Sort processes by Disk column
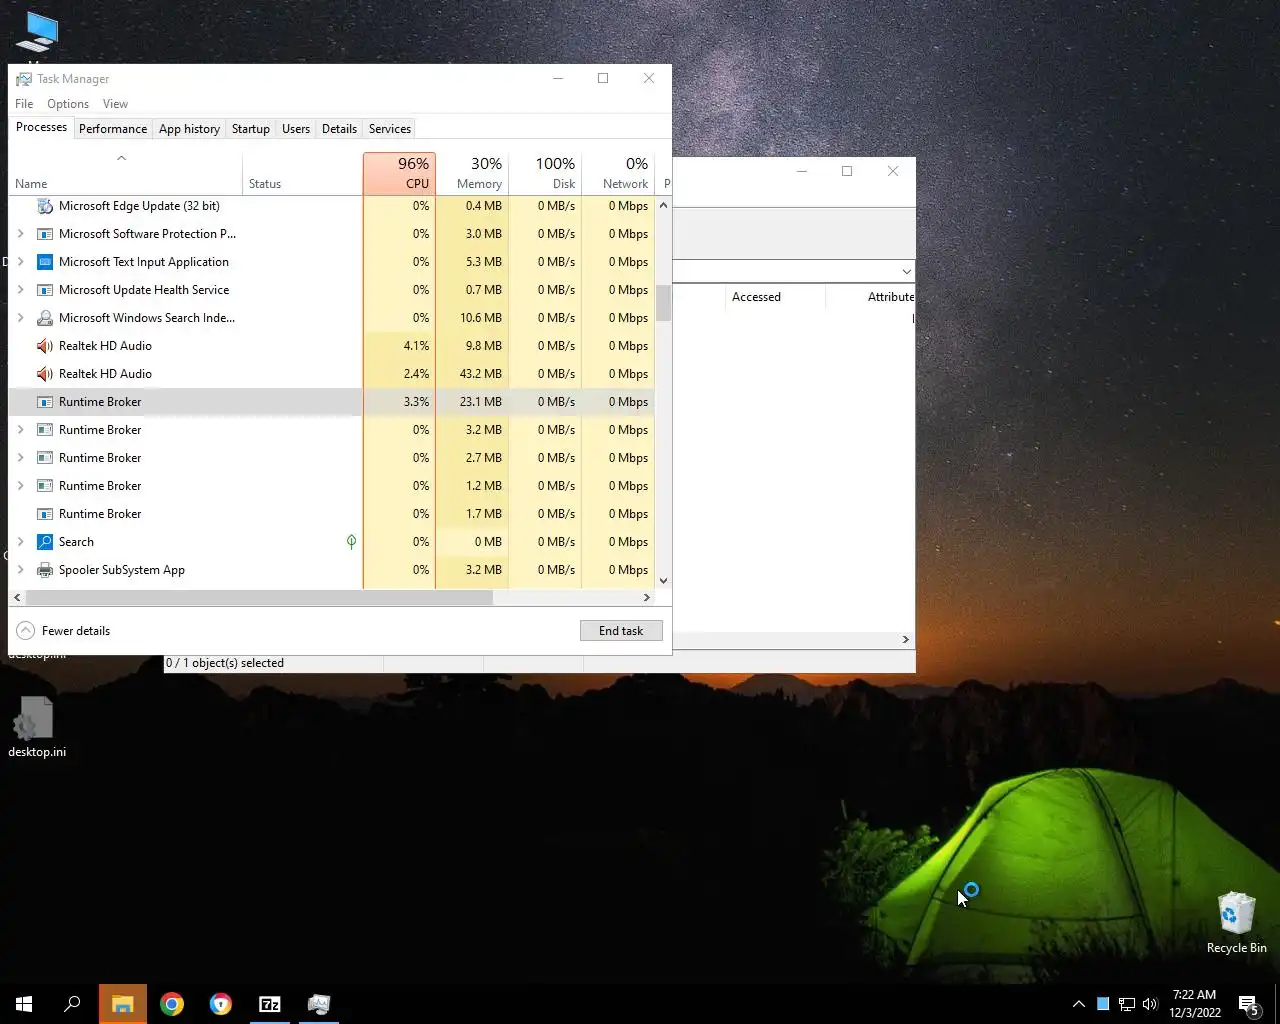 [545, 173]
